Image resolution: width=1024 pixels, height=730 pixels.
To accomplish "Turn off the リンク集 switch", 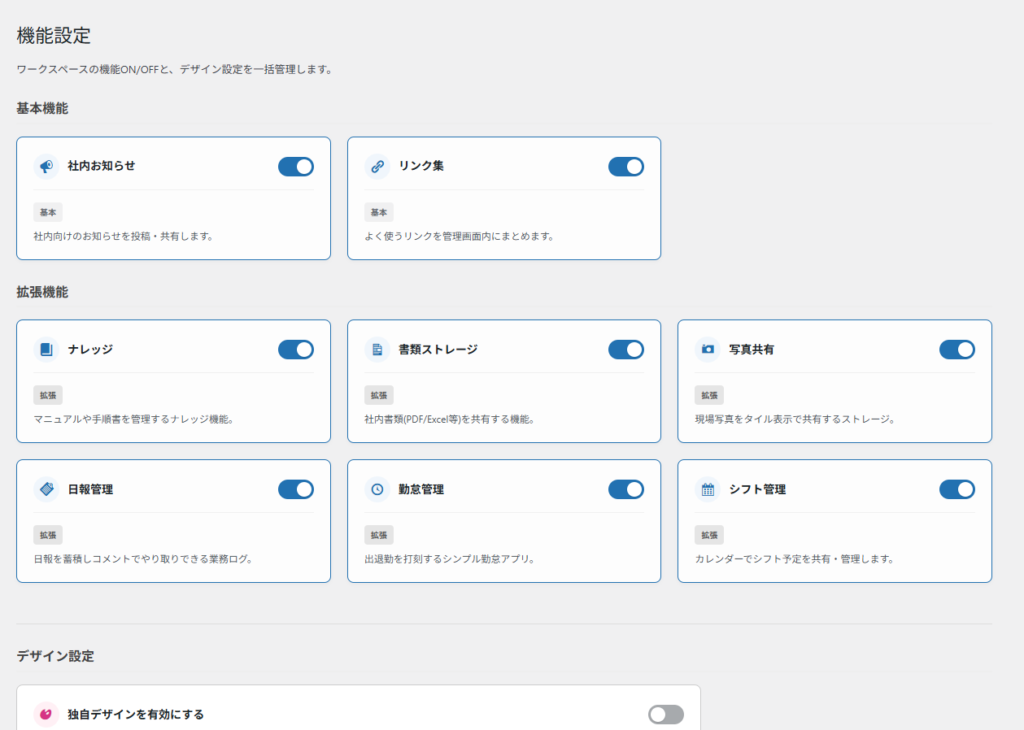I will click(x=626, y=166).
